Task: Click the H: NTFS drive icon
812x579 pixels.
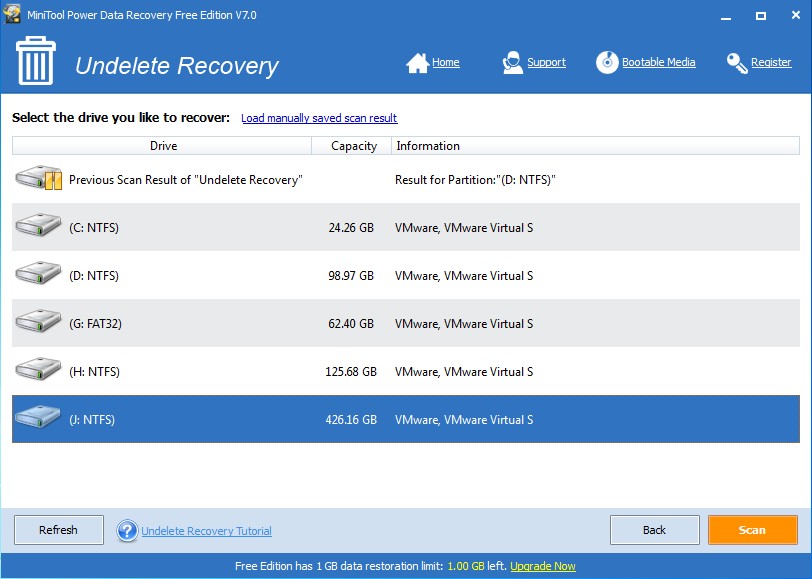Action: [38, 369]
